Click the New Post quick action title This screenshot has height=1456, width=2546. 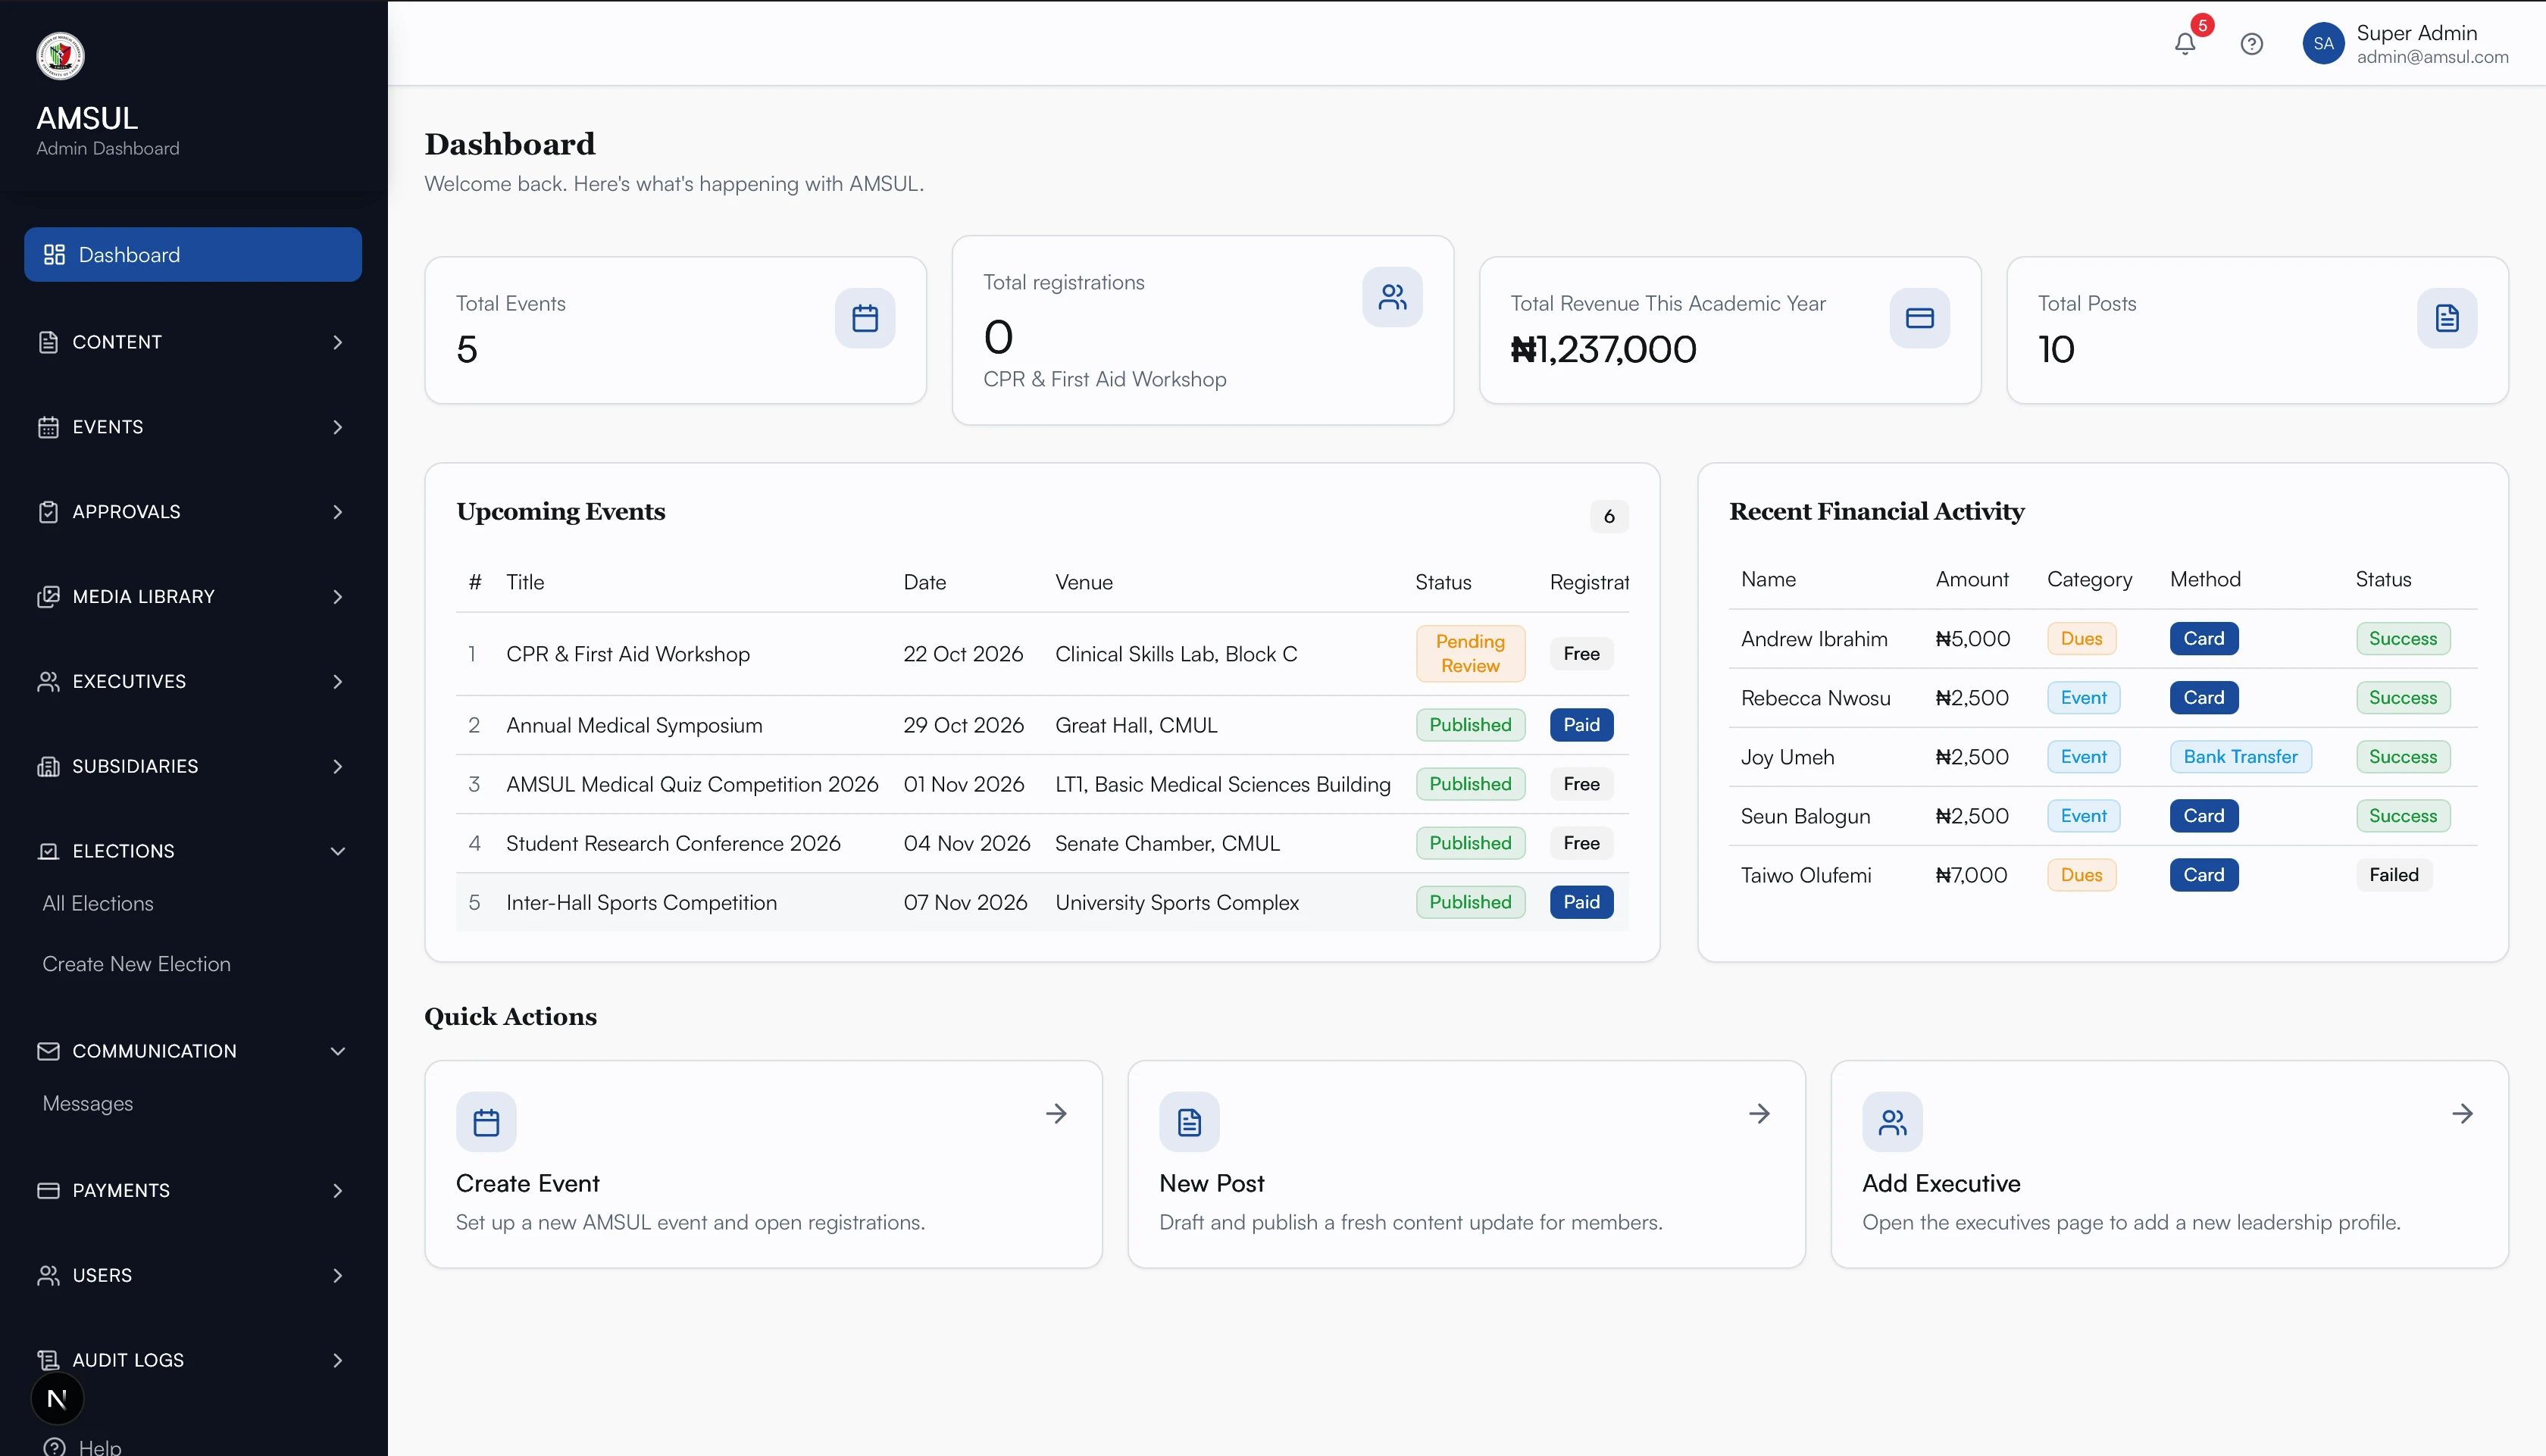1212,1184
